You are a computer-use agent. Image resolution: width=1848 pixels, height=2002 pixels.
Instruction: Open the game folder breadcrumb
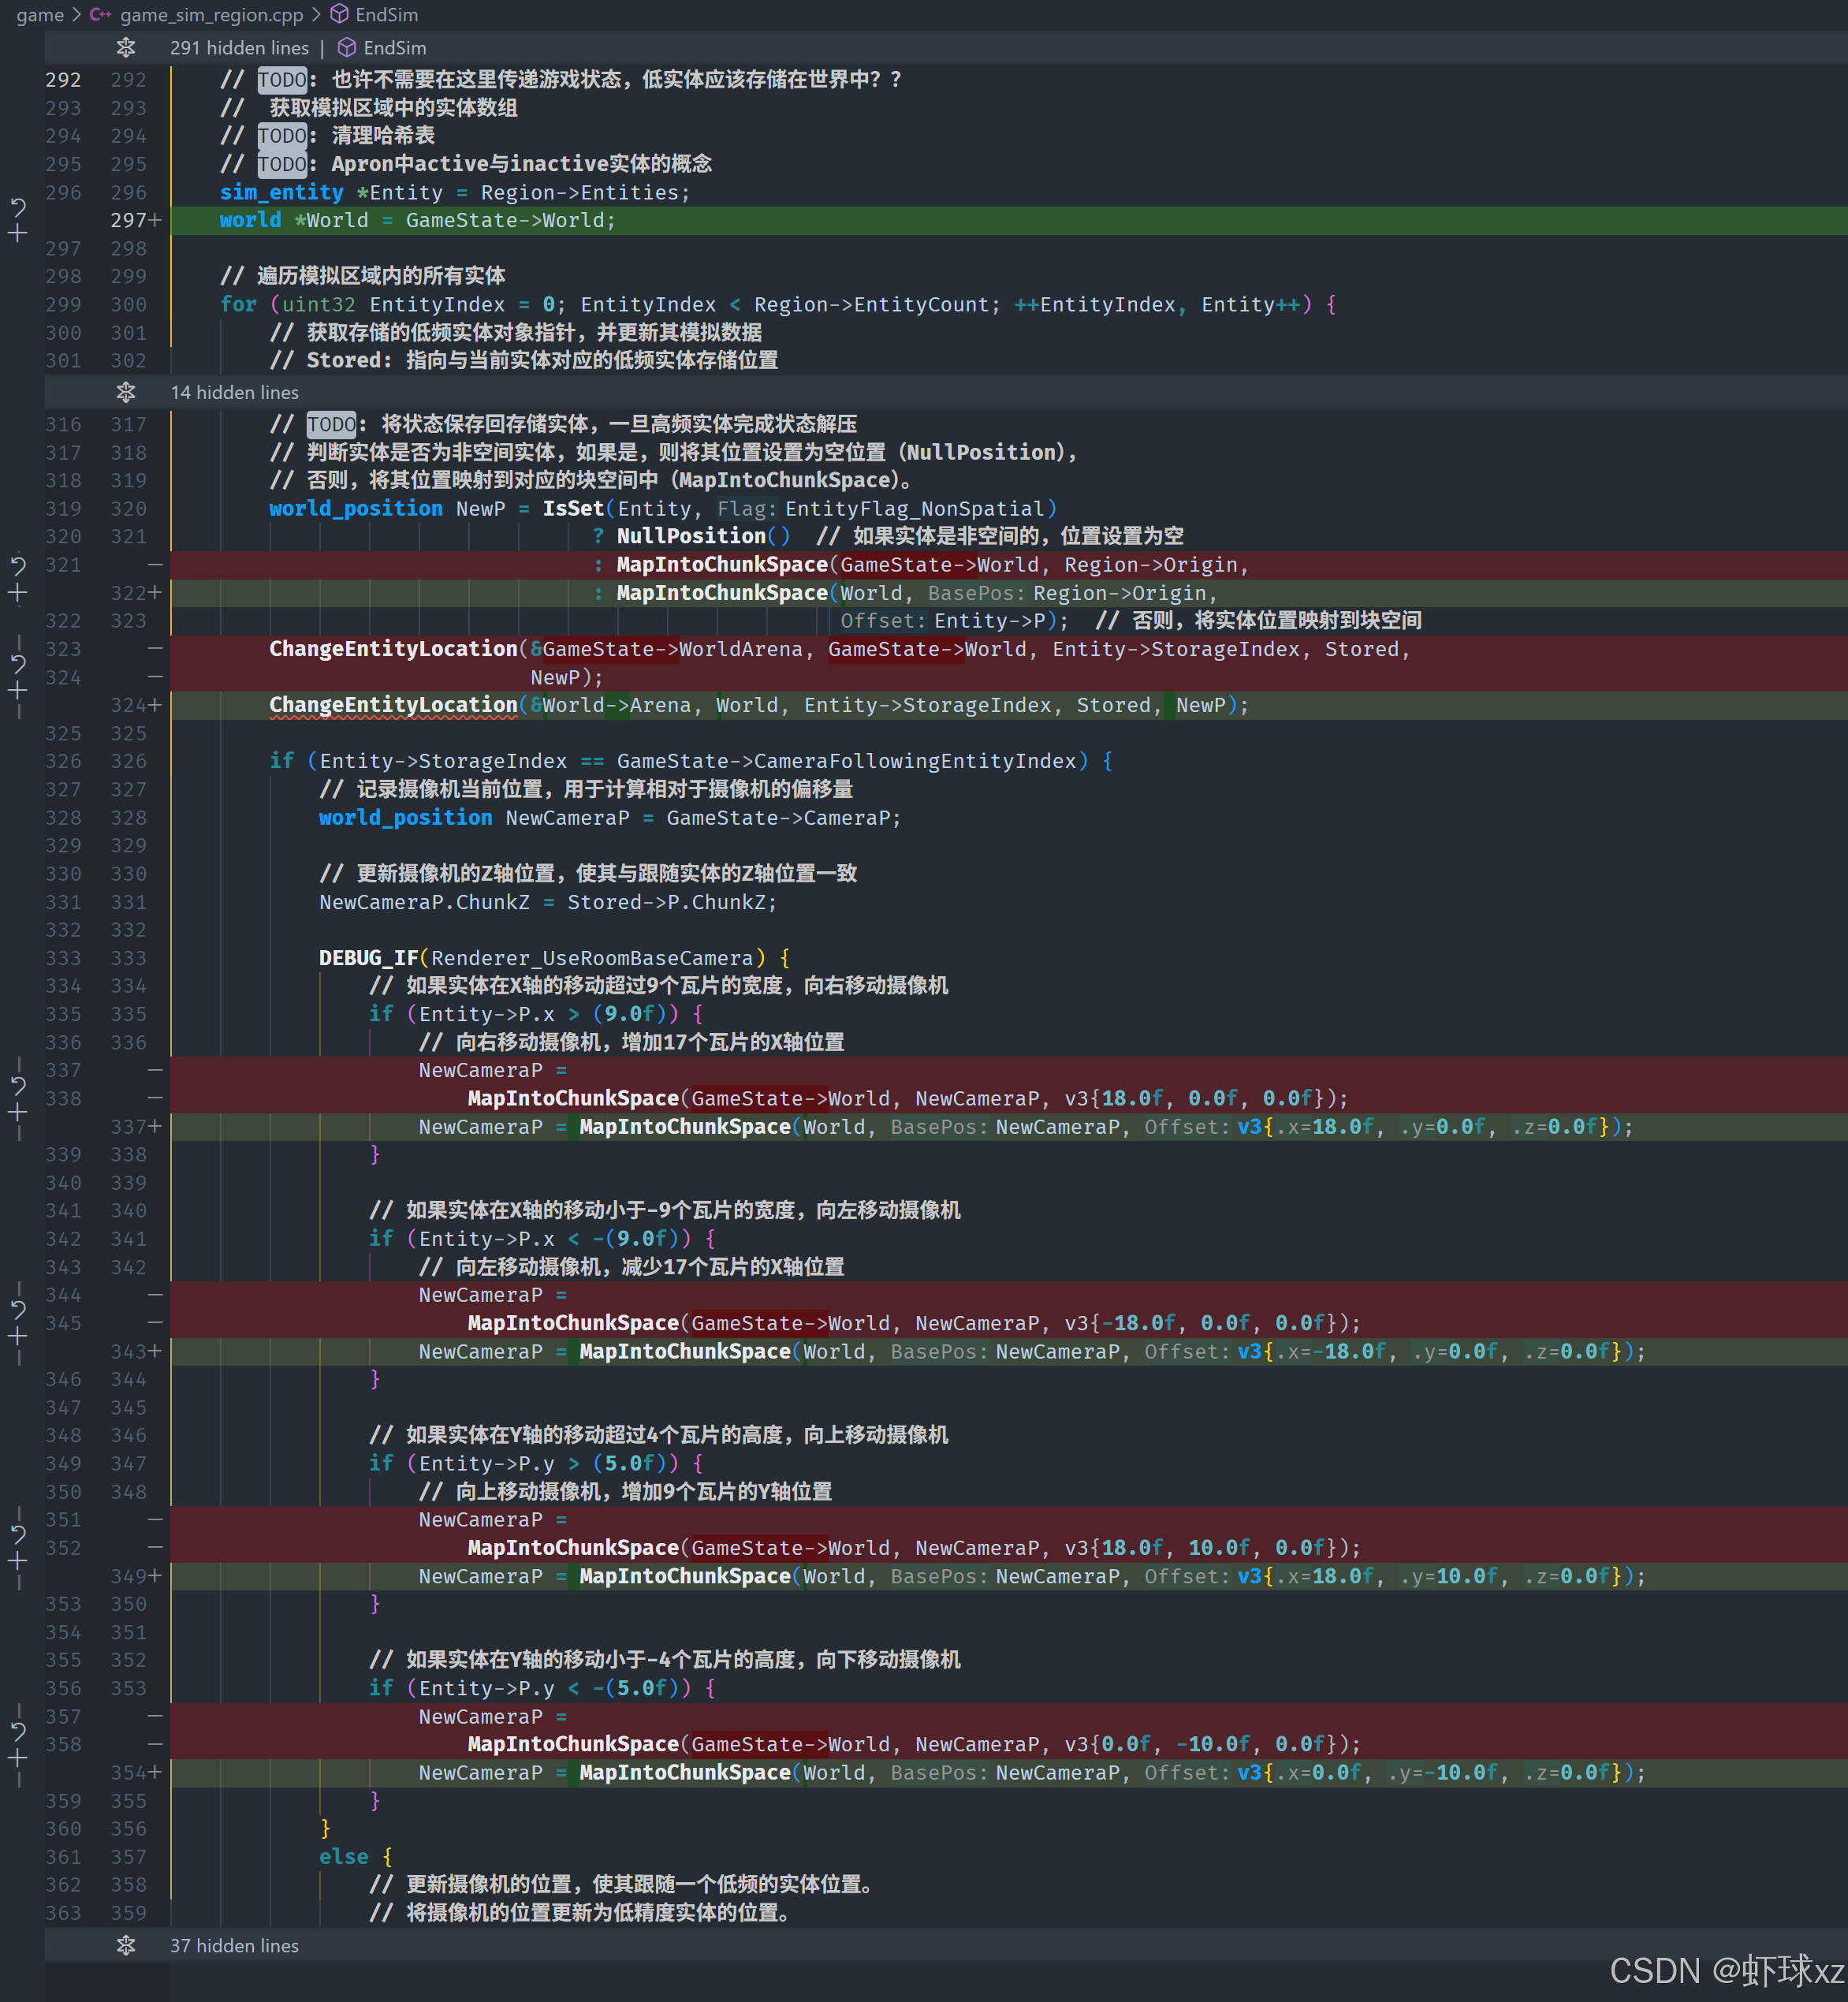[40, 14]
